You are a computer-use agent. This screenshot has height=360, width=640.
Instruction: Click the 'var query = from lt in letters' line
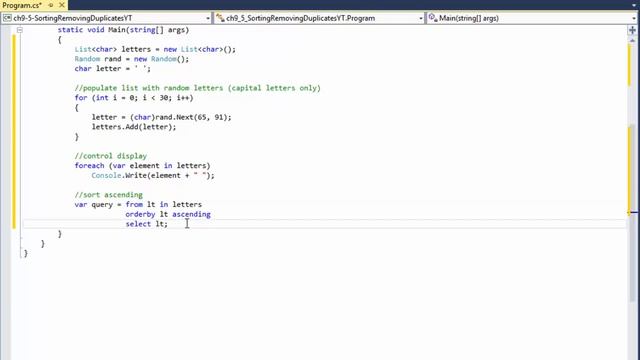[x=138, y=204]
